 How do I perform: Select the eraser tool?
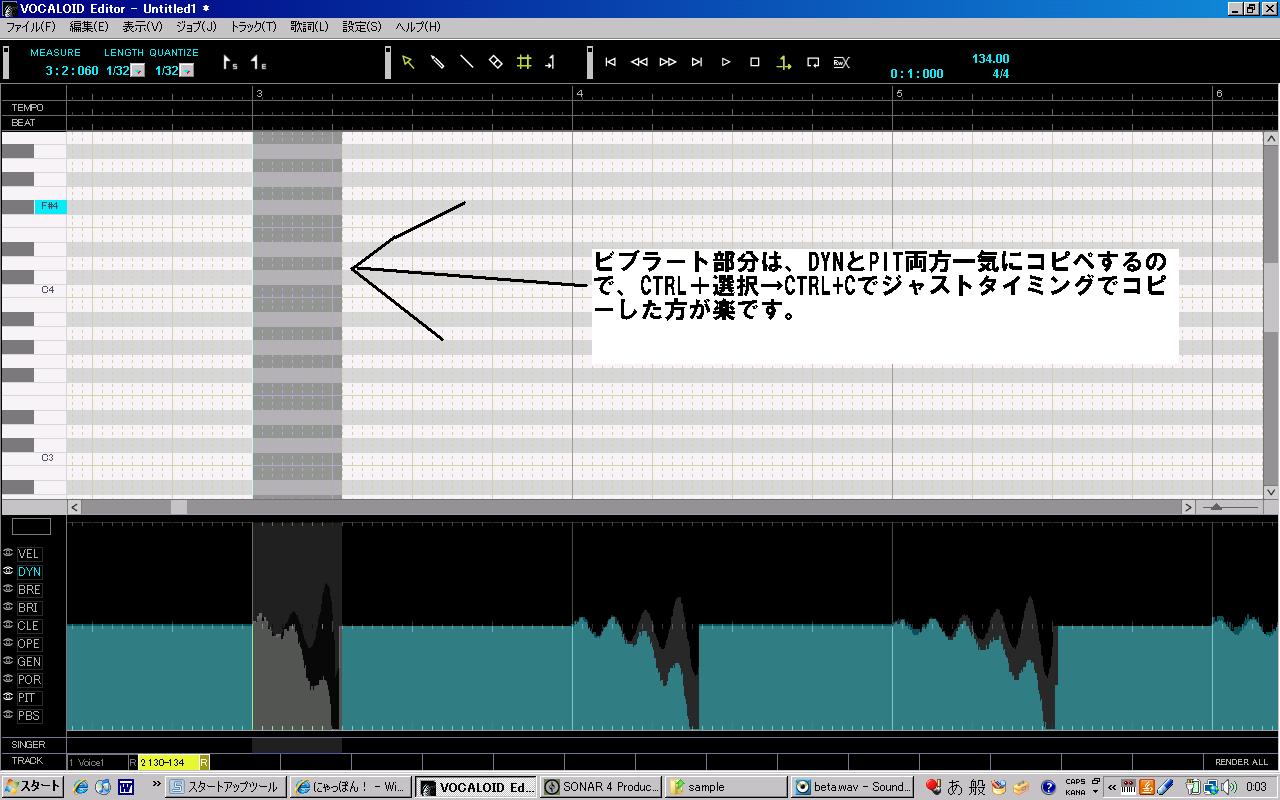495,62
